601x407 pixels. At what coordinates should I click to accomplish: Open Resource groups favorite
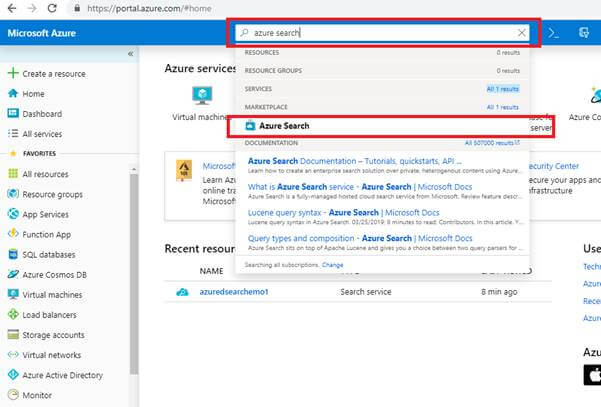pyautogui.click(x=53, y=194)
